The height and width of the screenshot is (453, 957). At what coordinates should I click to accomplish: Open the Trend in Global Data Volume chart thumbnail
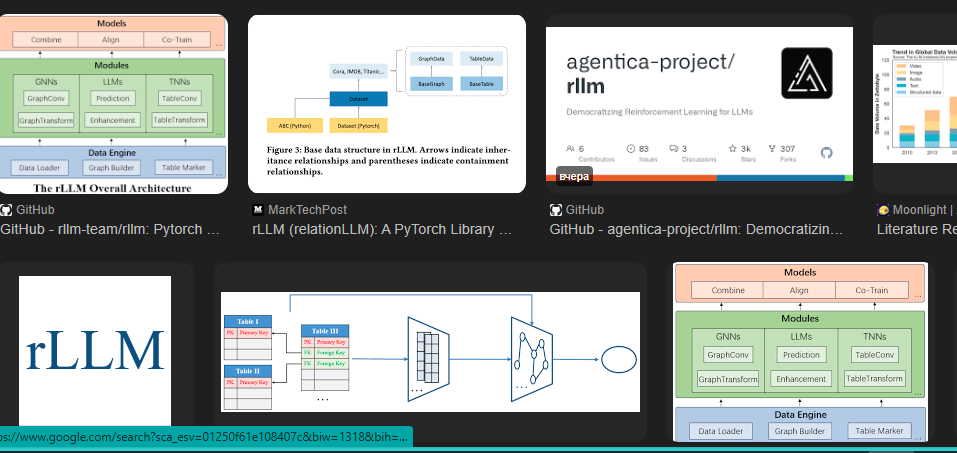(915, 104)
